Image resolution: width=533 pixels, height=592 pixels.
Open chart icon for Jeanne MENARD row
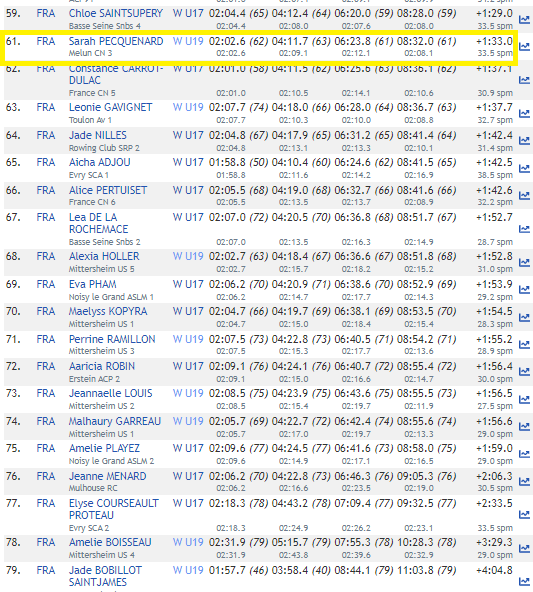tap(524, 481)
